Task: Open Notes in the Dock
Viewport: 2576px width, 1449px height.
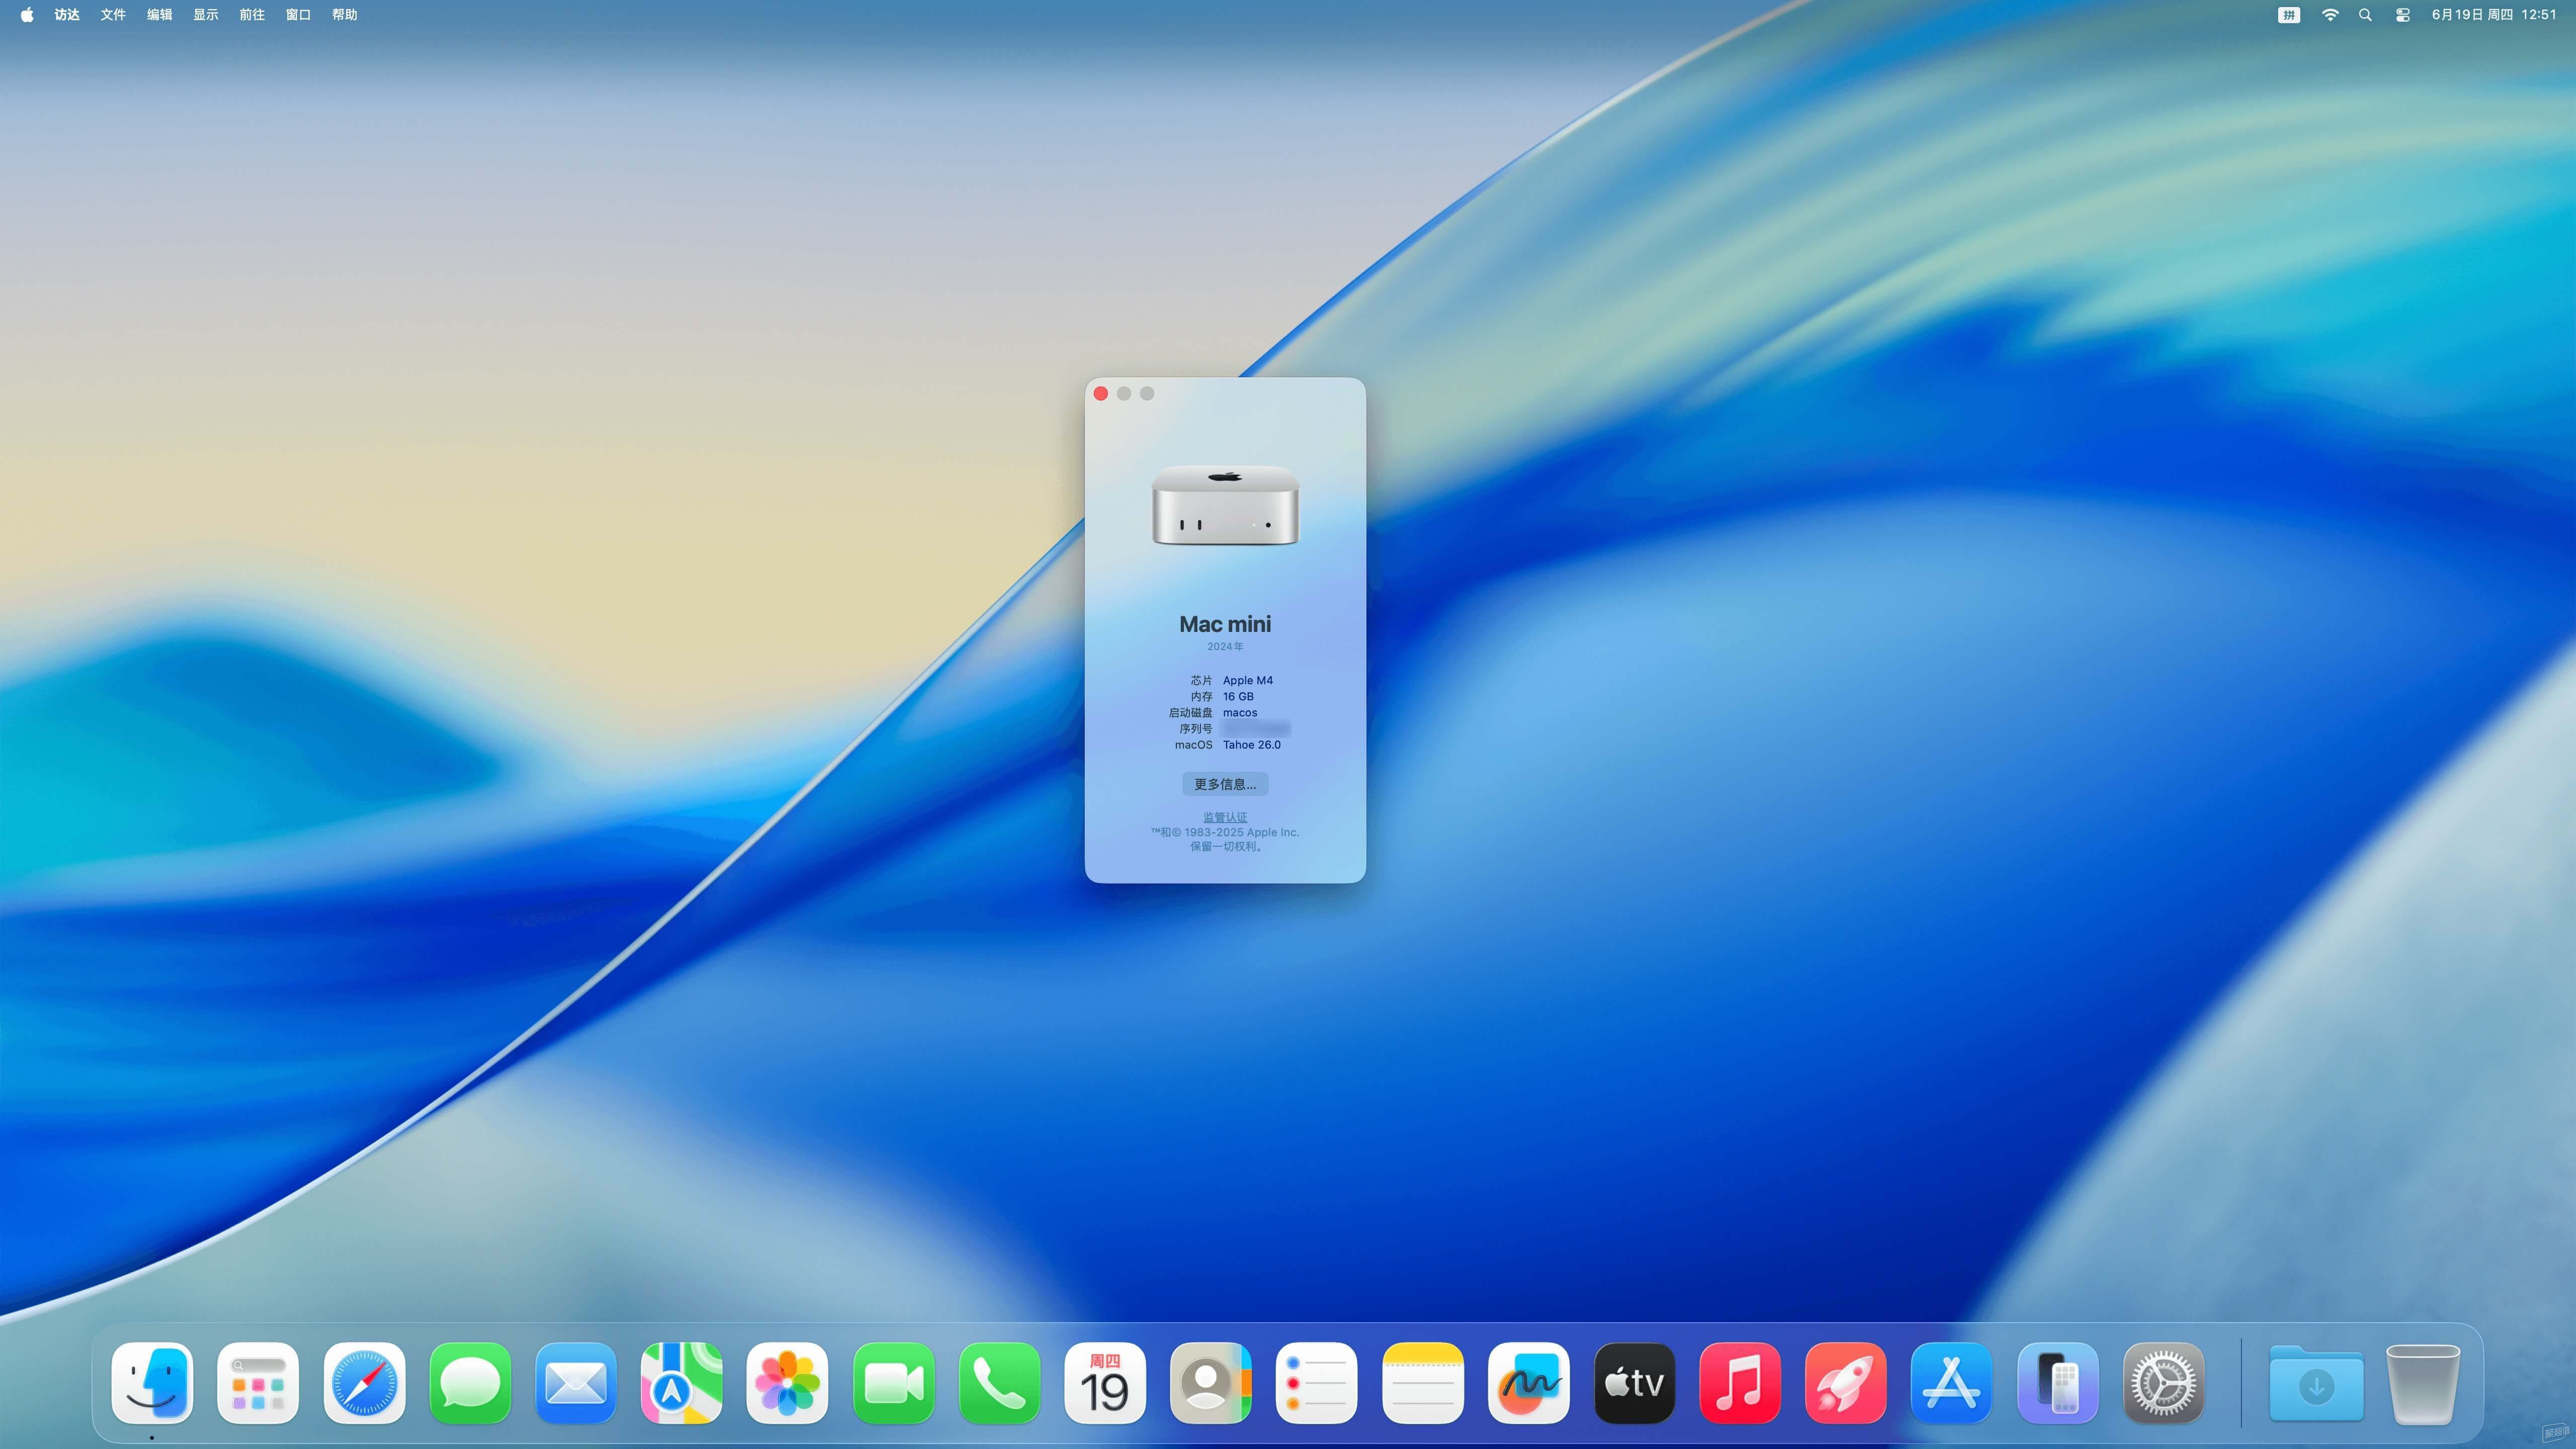Action: tap(1423, 1383)
